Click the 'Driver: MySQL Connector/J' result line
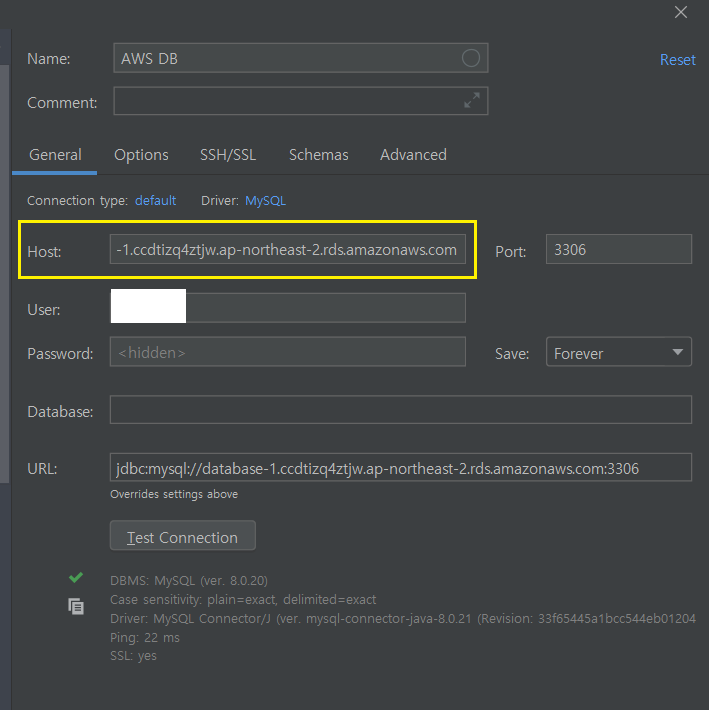 click(402, 619)
